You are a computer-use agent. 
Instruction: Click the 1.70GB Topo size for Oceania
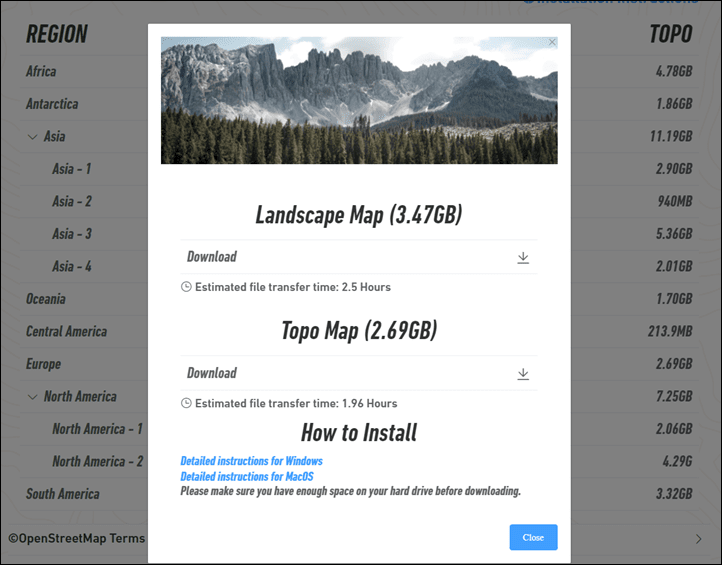[674, 299]
